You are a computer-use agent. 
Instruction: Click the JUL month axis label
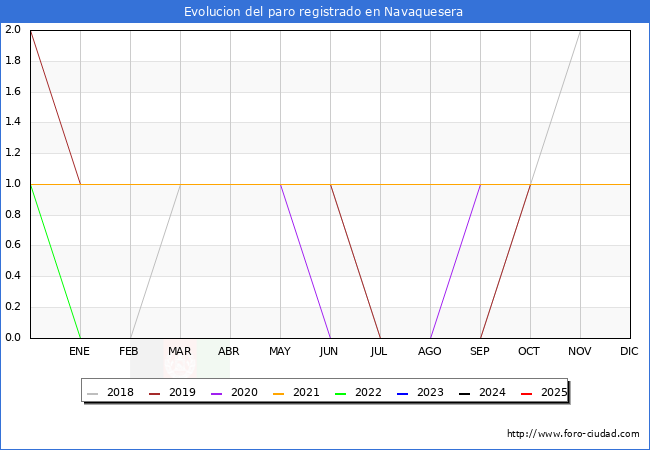pos(379,351)
